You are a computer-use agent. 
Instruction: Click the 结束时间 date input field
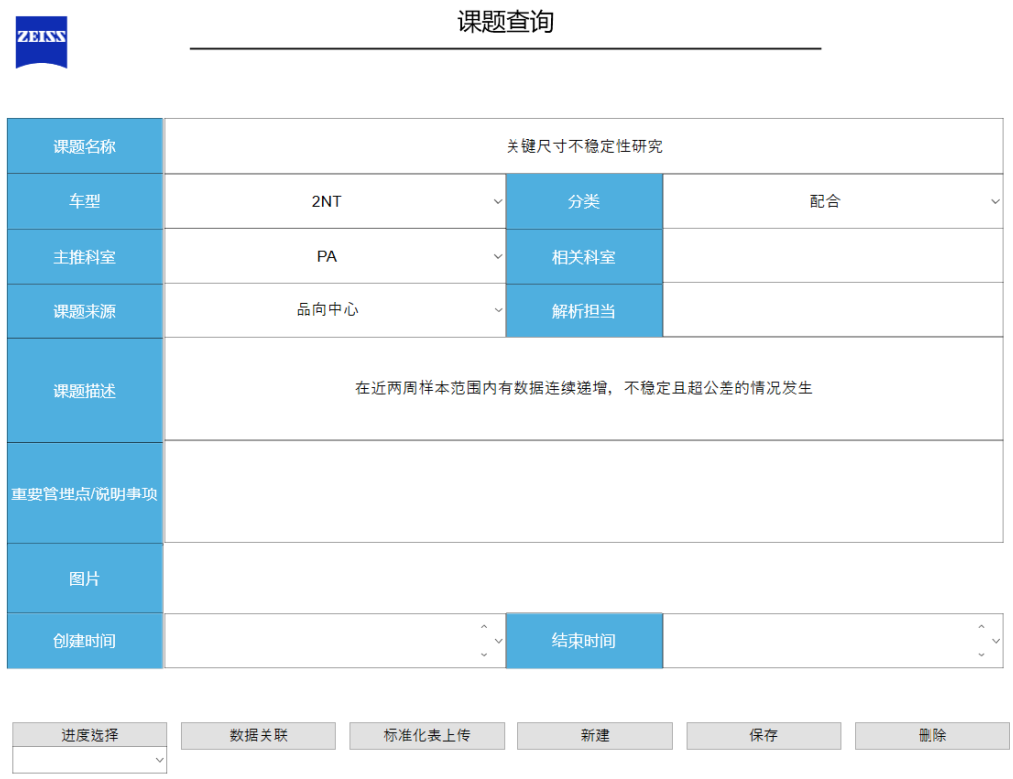(833, 641)
